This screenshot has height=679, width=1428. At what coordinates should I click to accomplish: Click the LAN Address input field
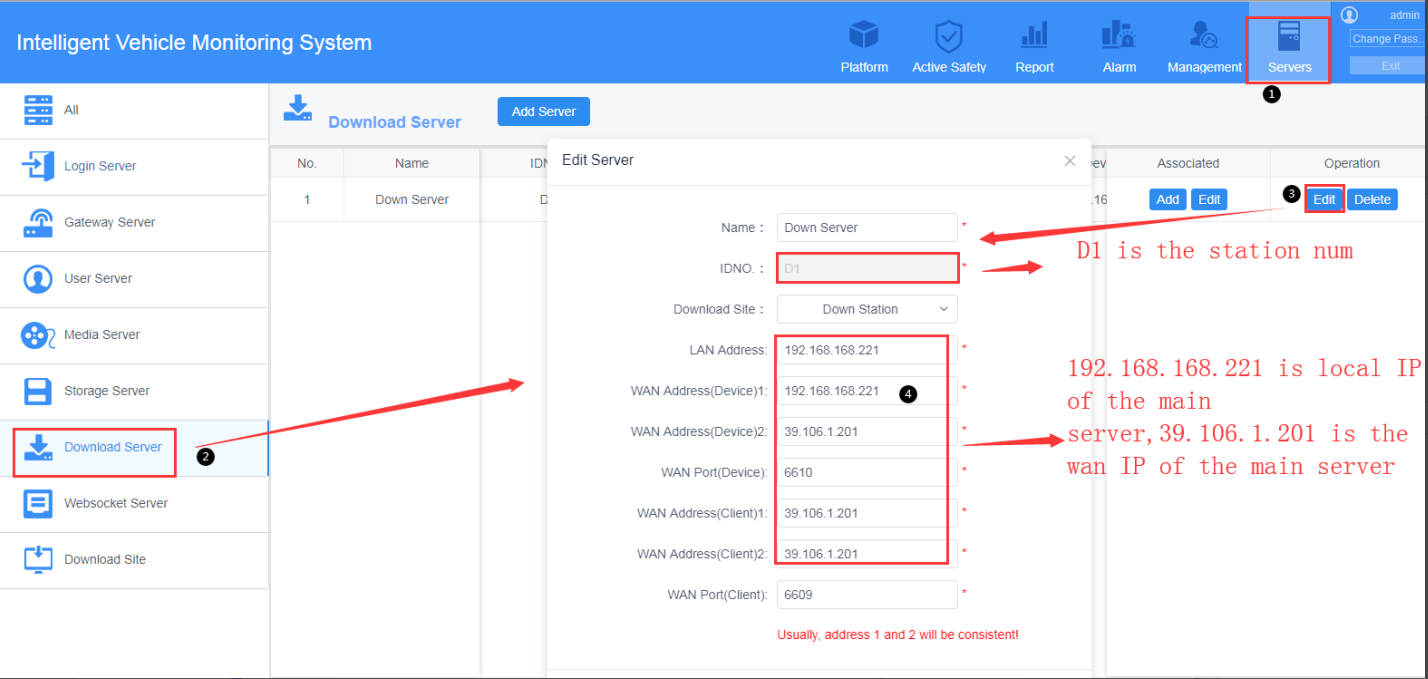(867, 350)
